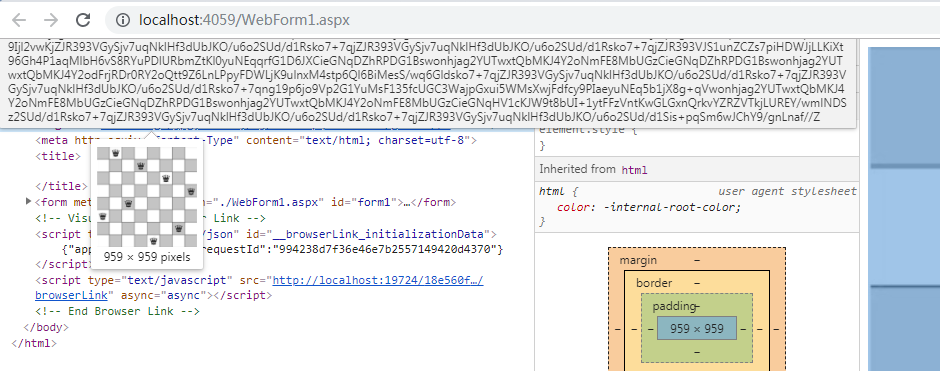Click the color: -internal-root-color property
The width and height of the screenshot is (940, 371).
[x=649, y=207]
